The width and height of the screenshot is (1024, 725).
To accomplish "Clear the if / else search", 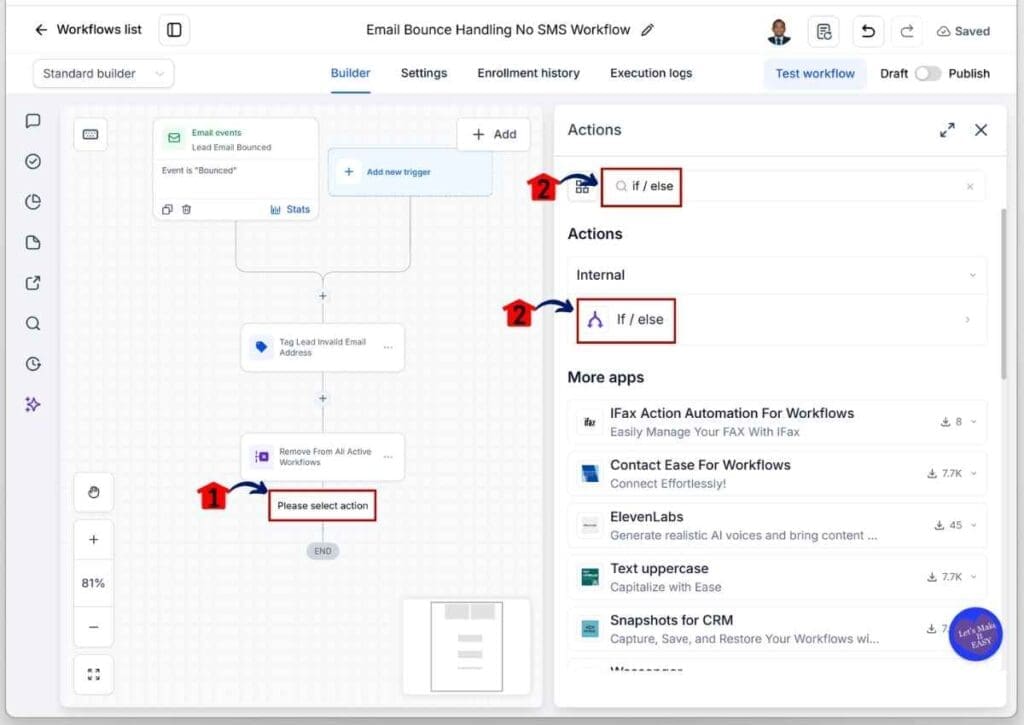I will pyautogui.click(x=970, y=187).
